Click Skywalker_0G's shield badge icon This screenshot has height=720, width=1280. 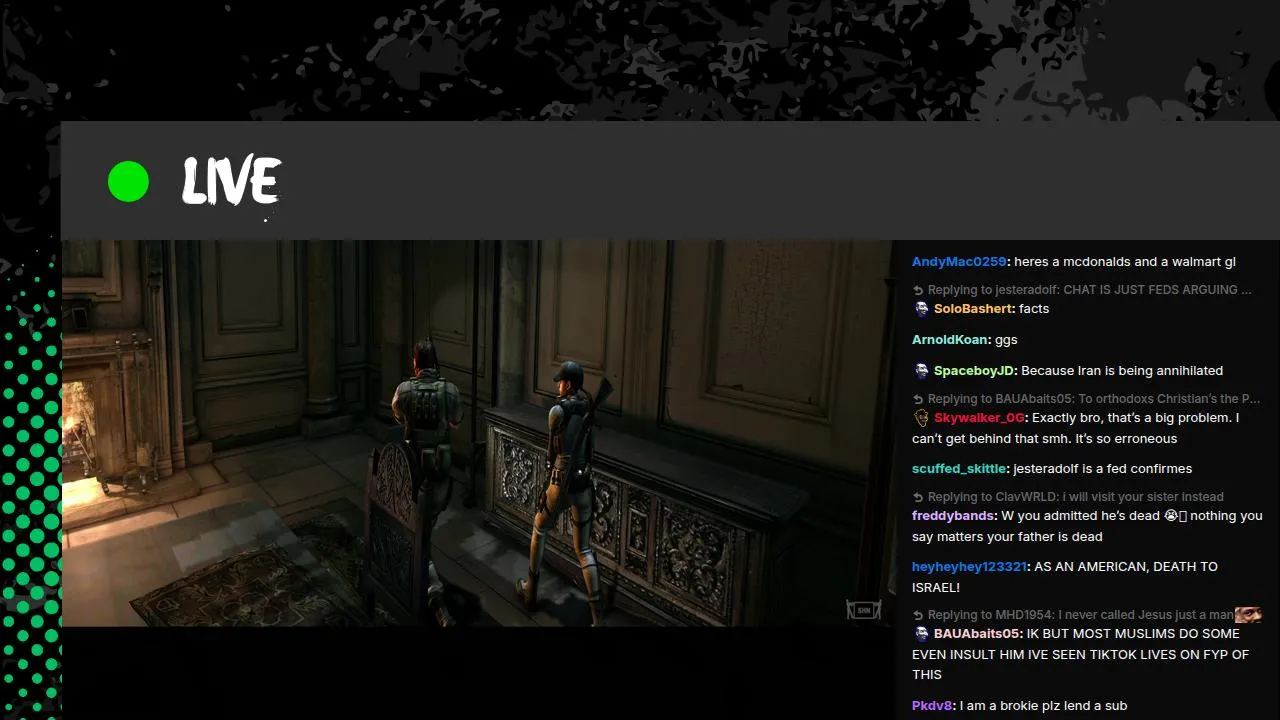921,418
